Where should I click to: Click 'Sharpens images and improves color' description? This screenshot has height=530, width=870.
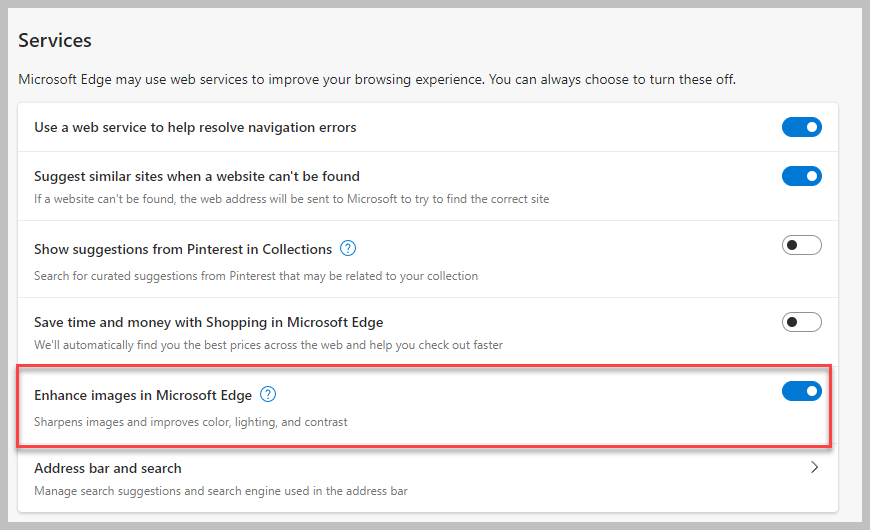(191, 422)
